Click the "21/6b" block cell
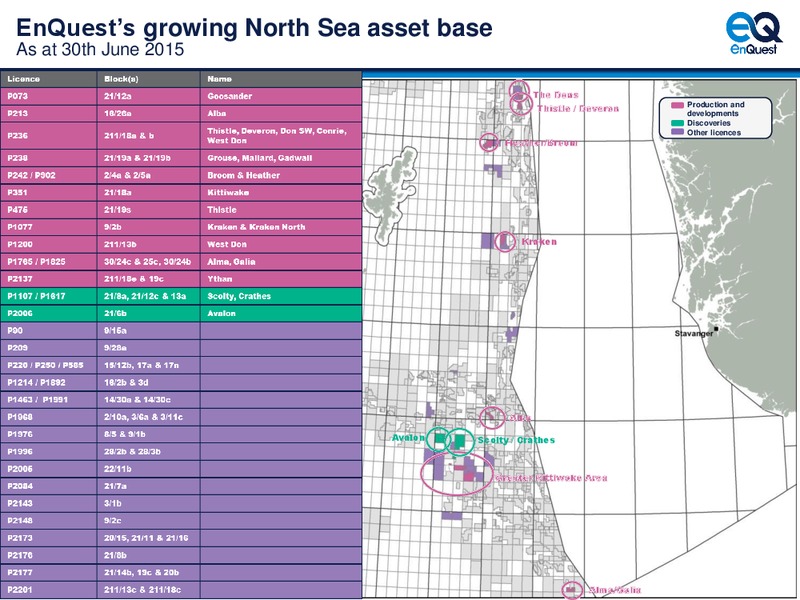Image resolution: width=800 pixels, height=600 pixels. pos(148,313)
